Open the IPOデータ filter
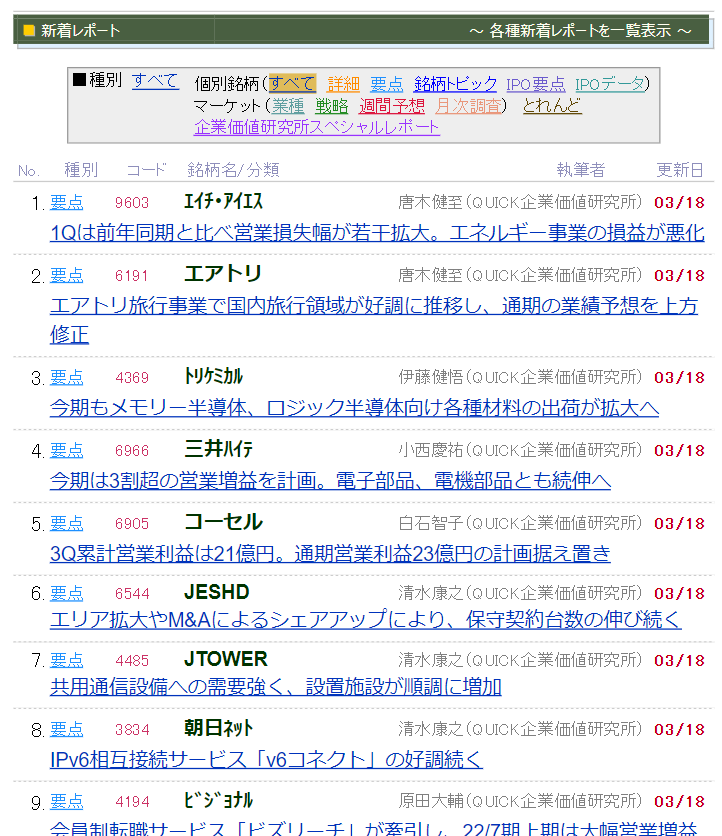This screenshot has width=722, height=836. (609, 84)
